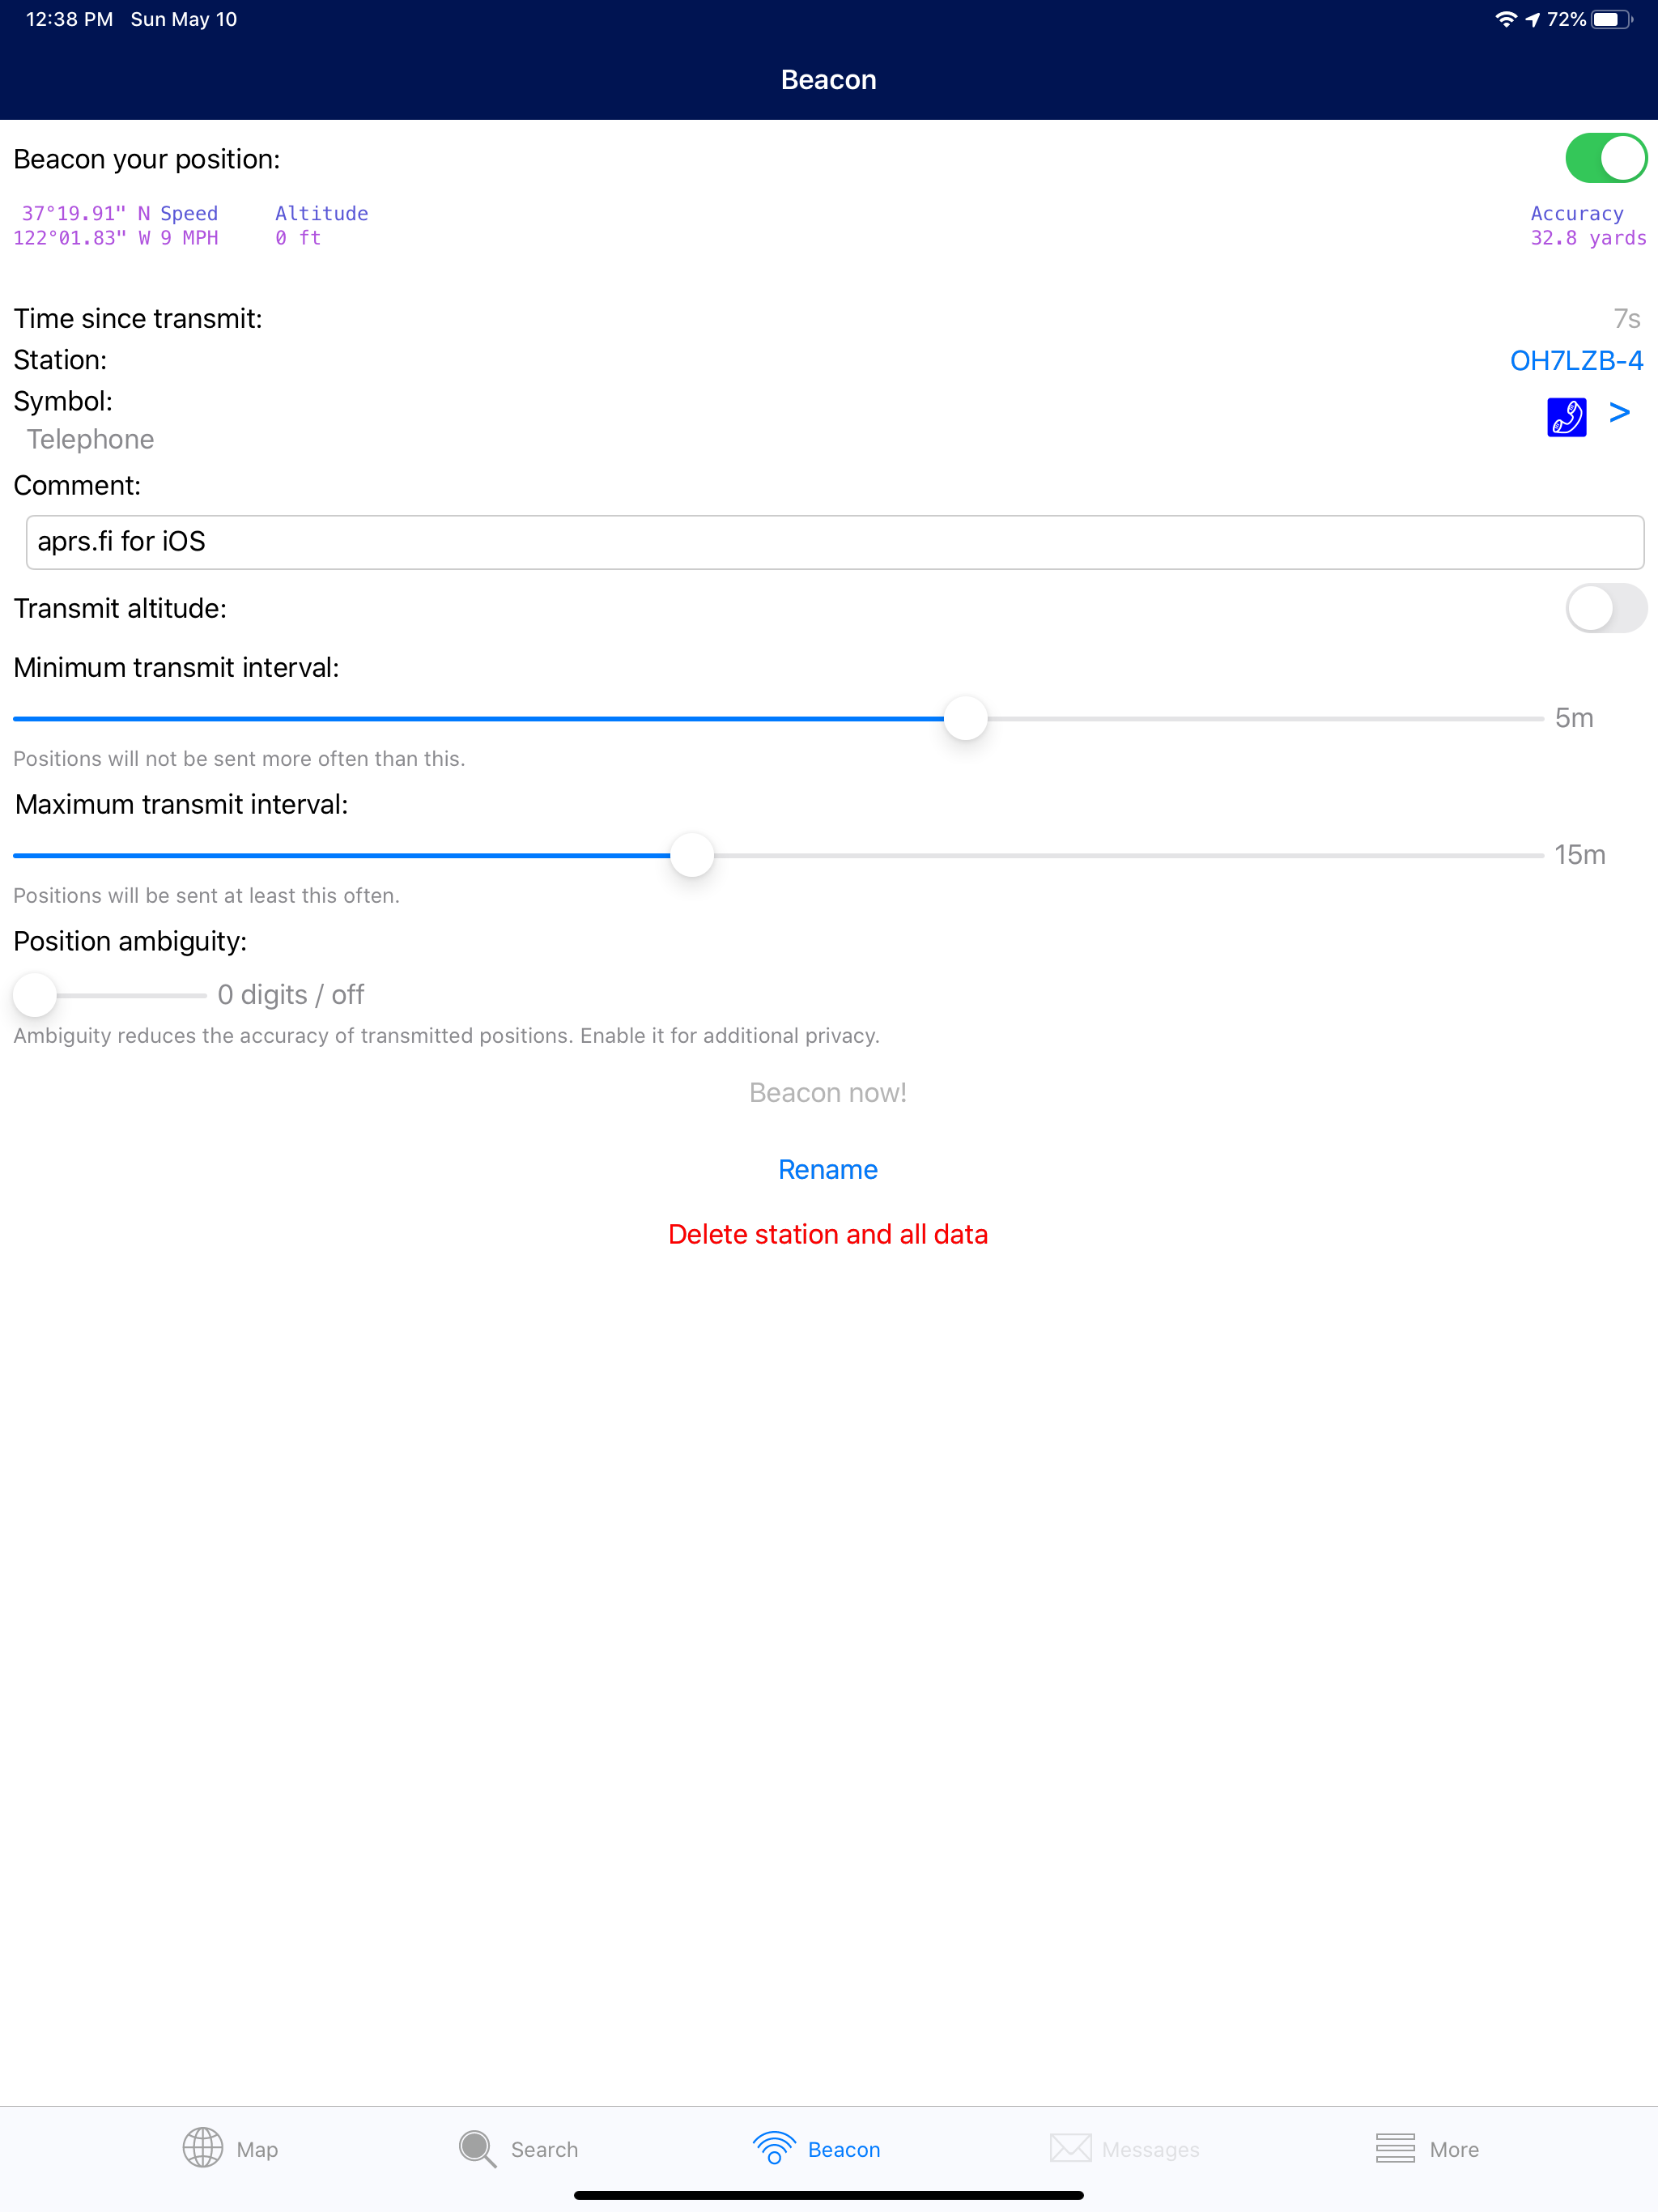The image size is (1658, 2212).
Task: Disable the Beacon your position switch
Action: click(x=1605, y=159)
